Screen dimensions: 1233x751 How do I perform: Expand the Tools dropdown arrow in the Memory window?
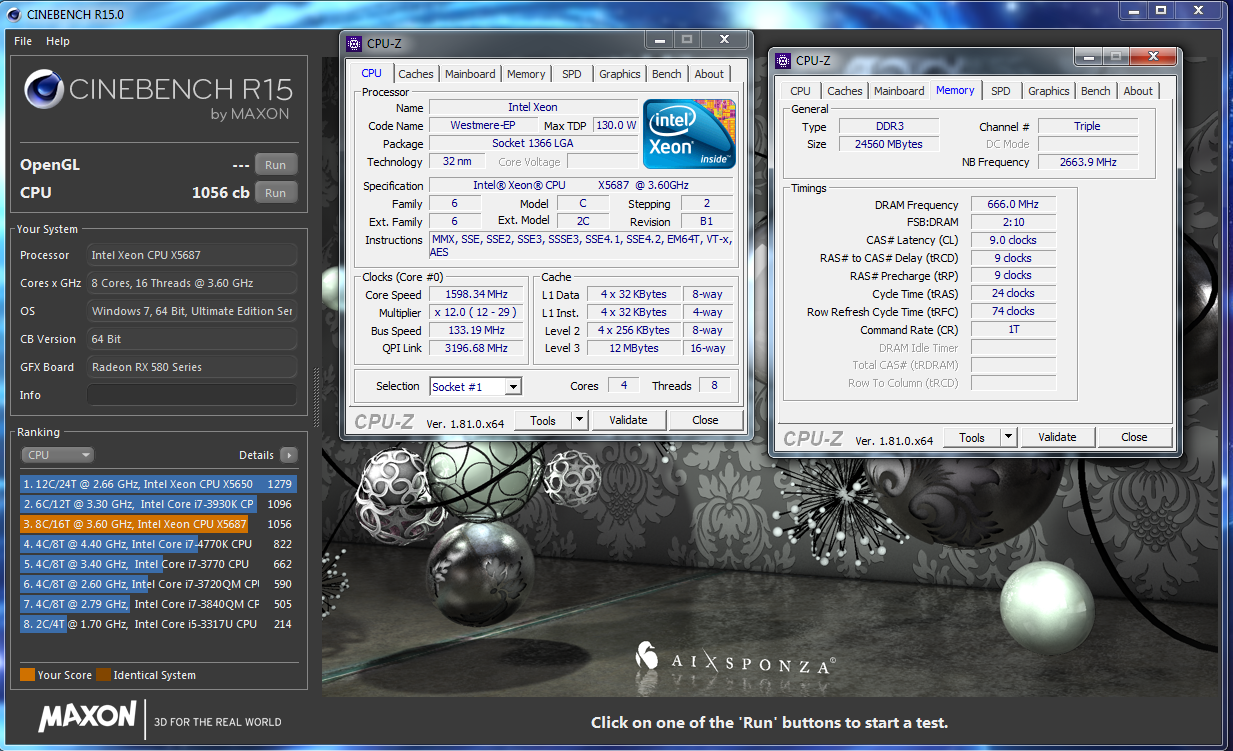click(1009, 437)
